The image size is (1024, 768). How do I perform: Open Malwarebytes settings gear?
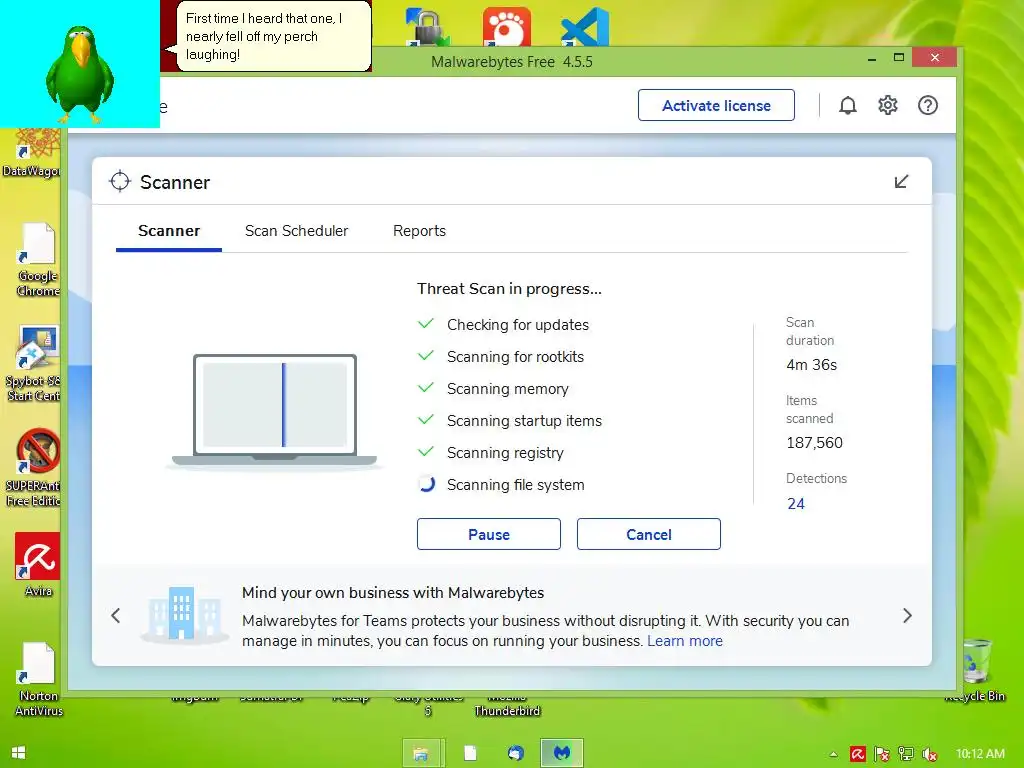[x=888, y=105]
